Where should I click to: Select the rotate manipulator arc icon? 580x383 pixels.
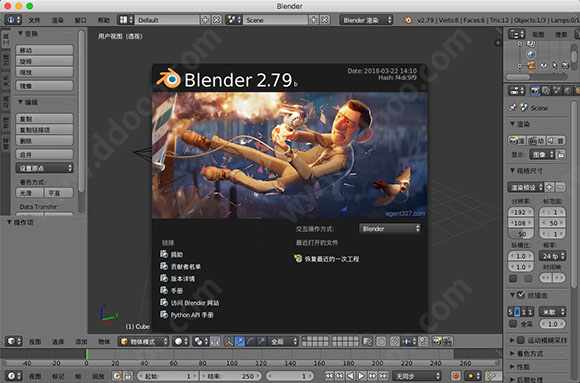point(250,341)
